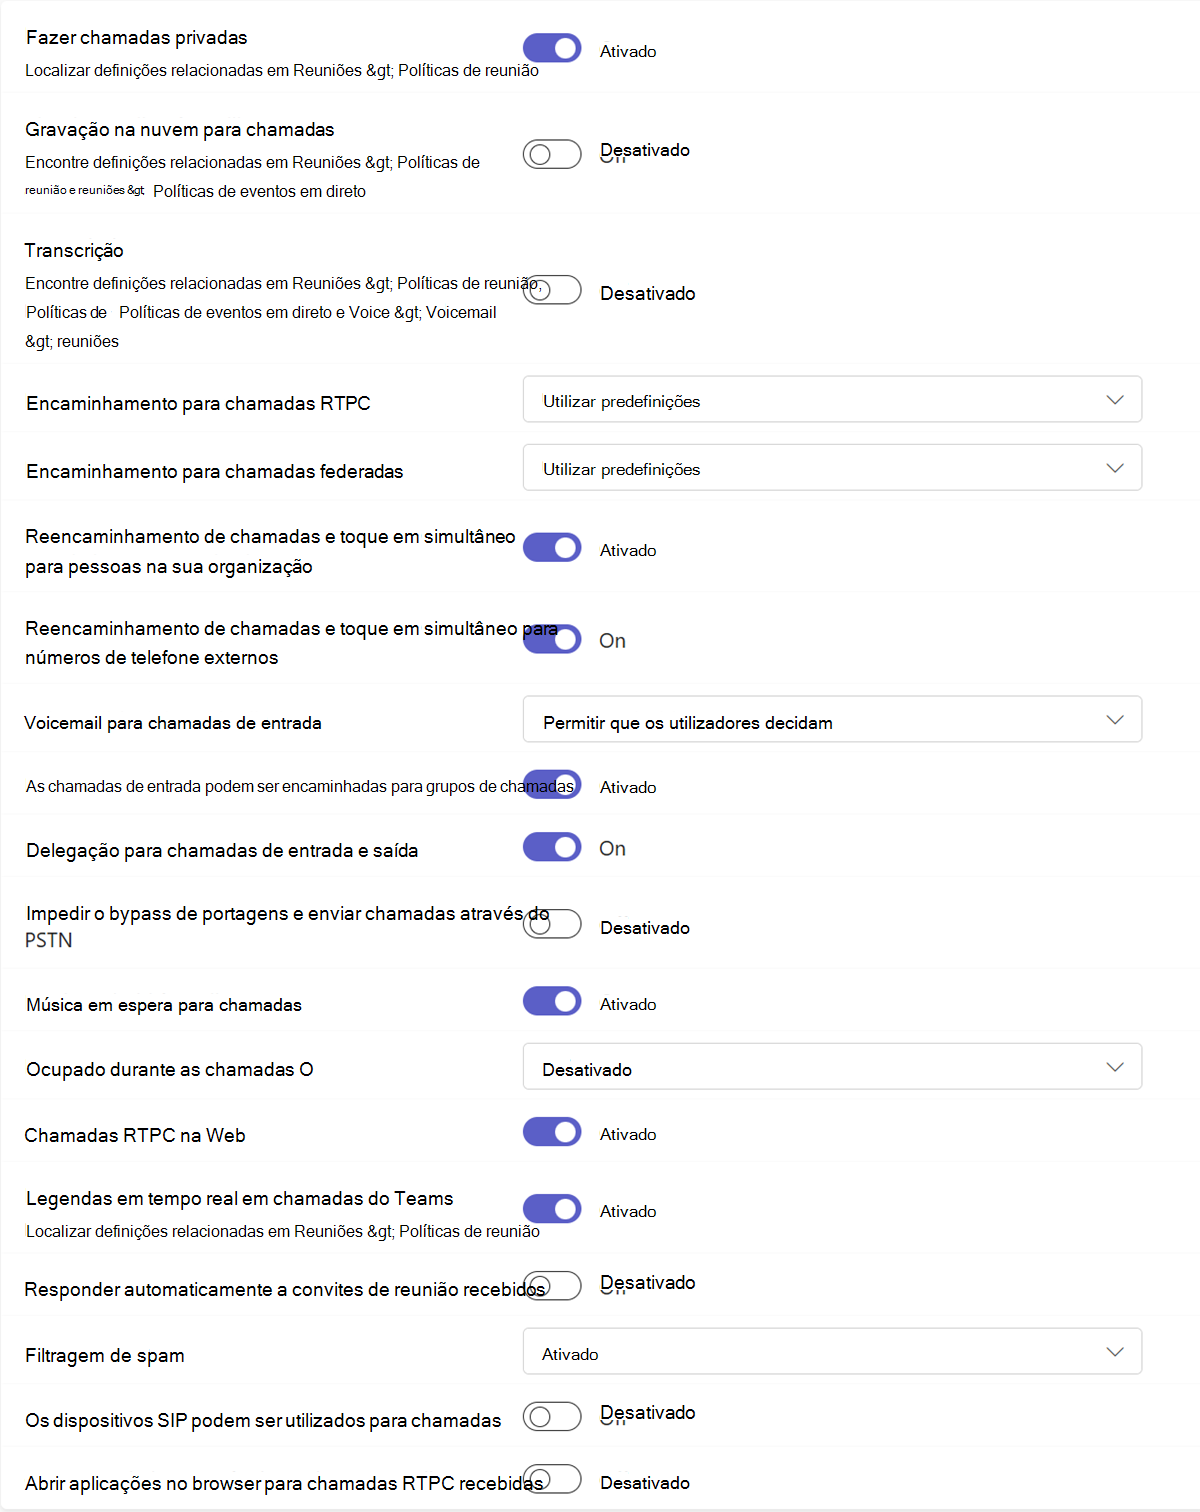
Task: Toggle reencaminhamento para números de telefone externos
Action: click(552, 639)
